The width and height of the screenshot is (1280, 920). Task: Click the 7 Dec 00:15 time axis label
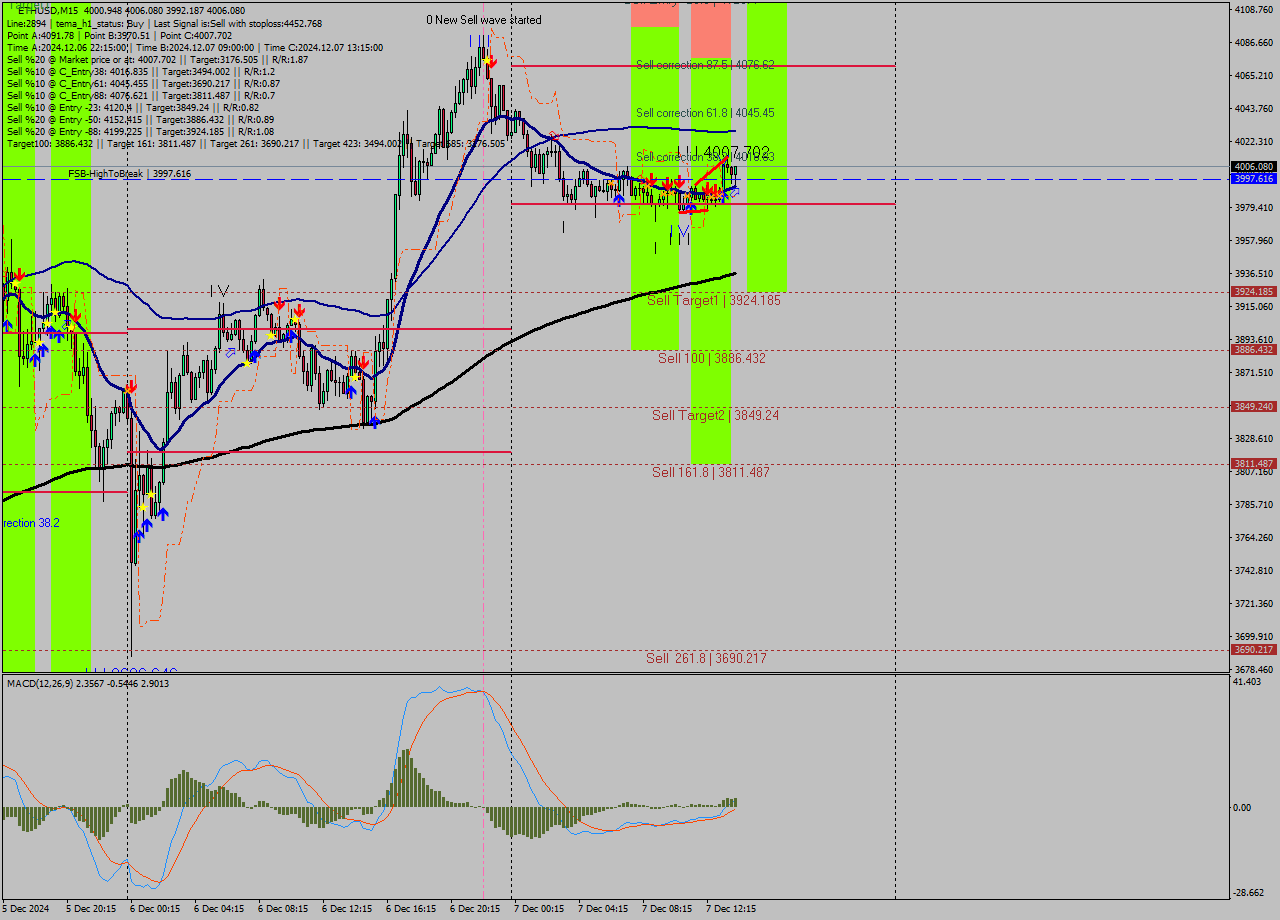coord(539,909)
